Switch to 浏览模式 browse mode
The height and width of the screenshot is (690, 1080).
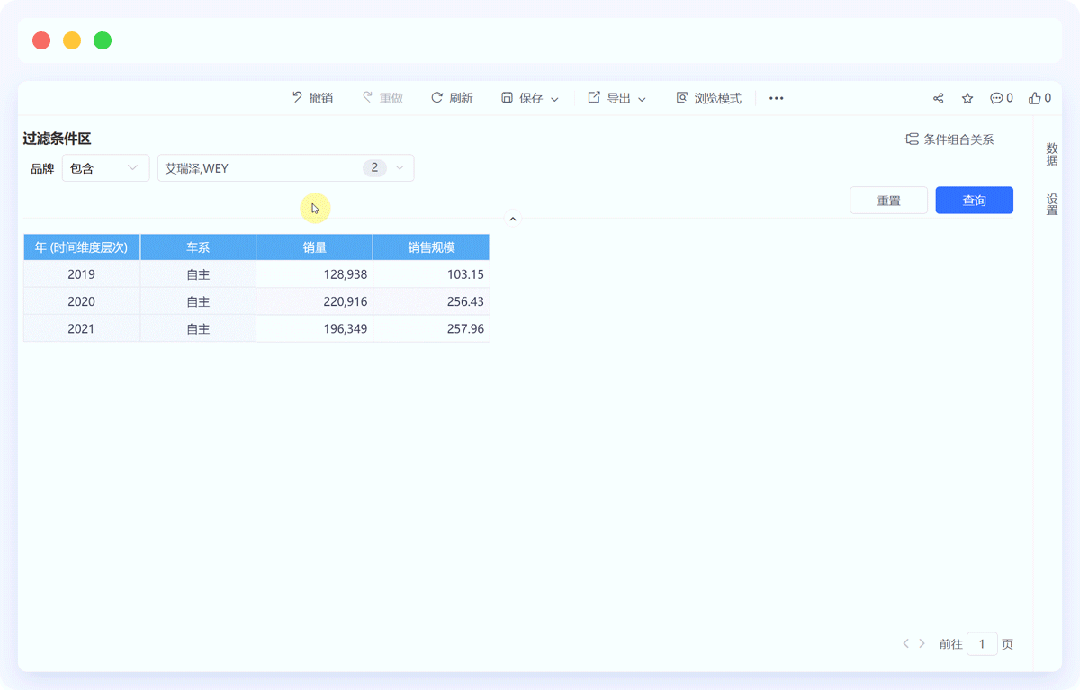coord(709,98)
